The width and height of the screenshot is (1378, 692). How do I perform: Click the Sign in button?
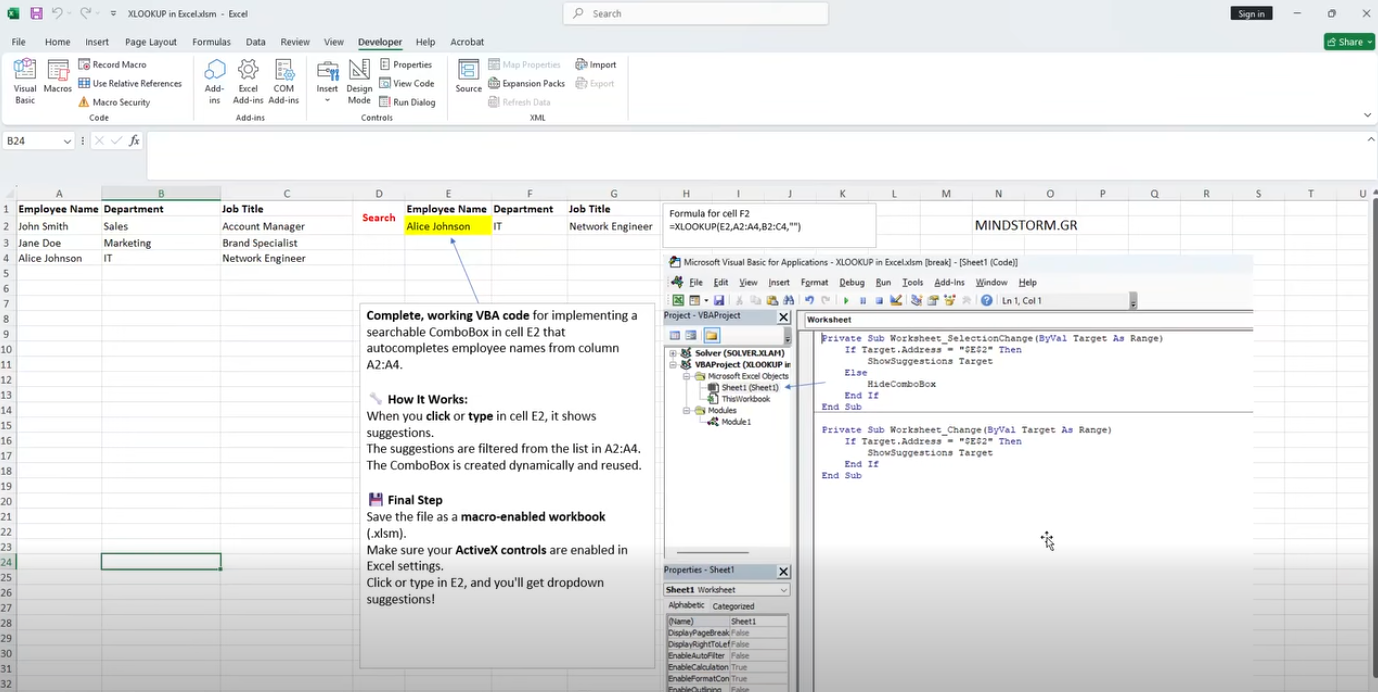pyautogui.click(x=1251, y=14)
